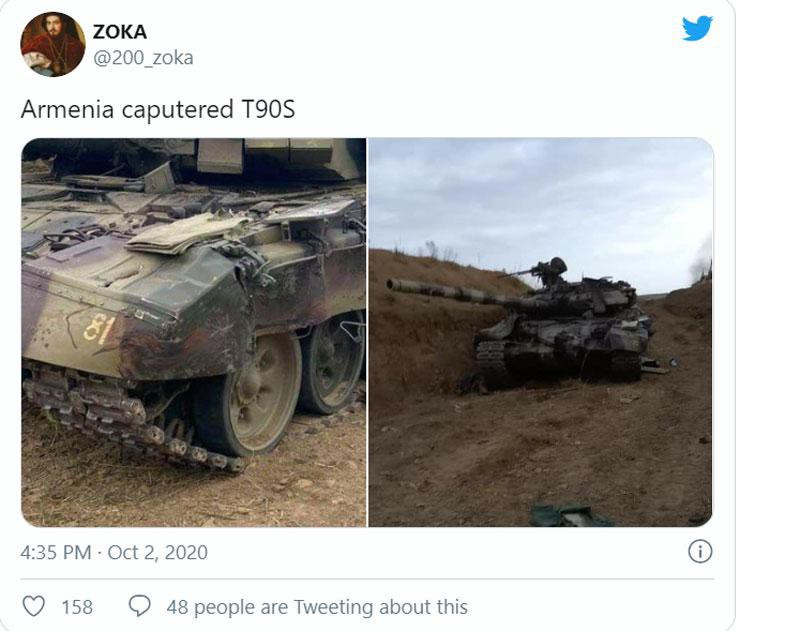Viewport: 800px width, 631px height.
Task: Click the ZOKA display name
Action: (x=120, y=32)
